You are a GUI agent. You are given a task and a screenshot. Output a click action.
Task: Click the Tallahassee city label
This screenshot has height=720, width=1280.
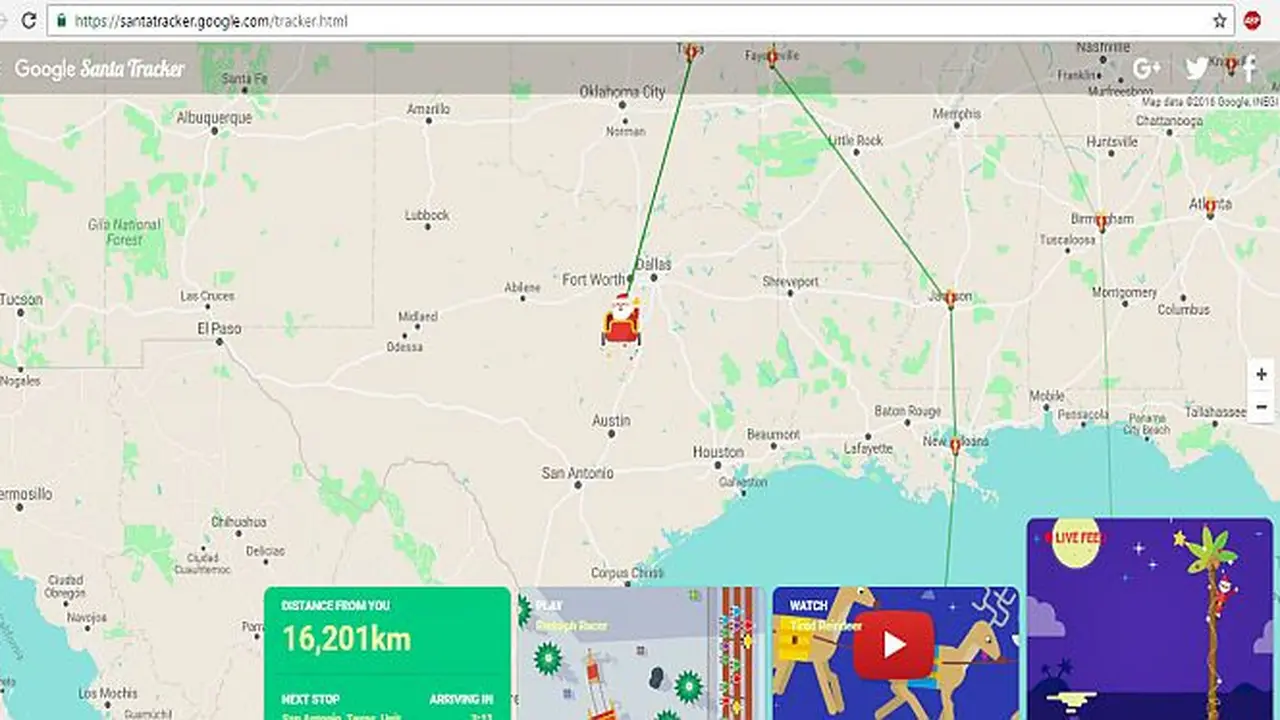point(1215,411)
